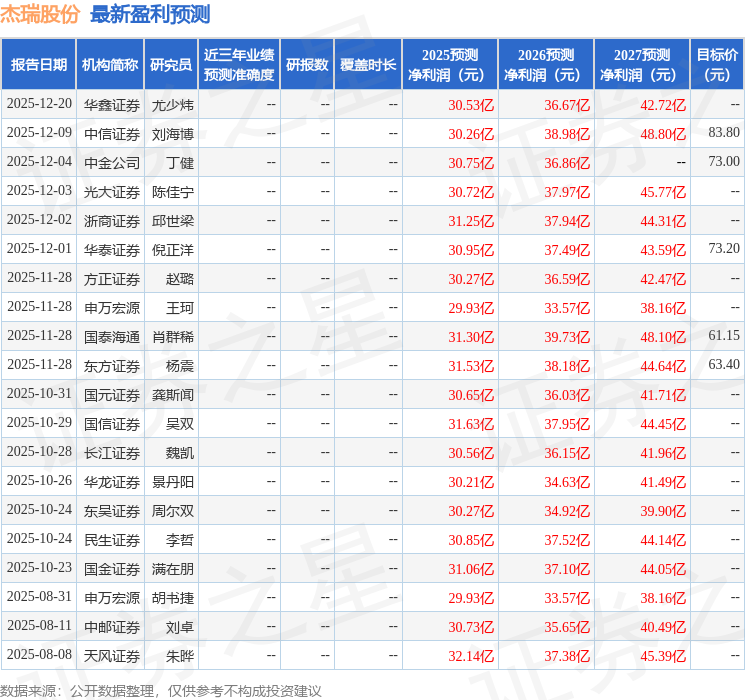Click the 数据来源 disclaimer footer text
This screenshot has height=700, width=745.
(x=161, y=690)
